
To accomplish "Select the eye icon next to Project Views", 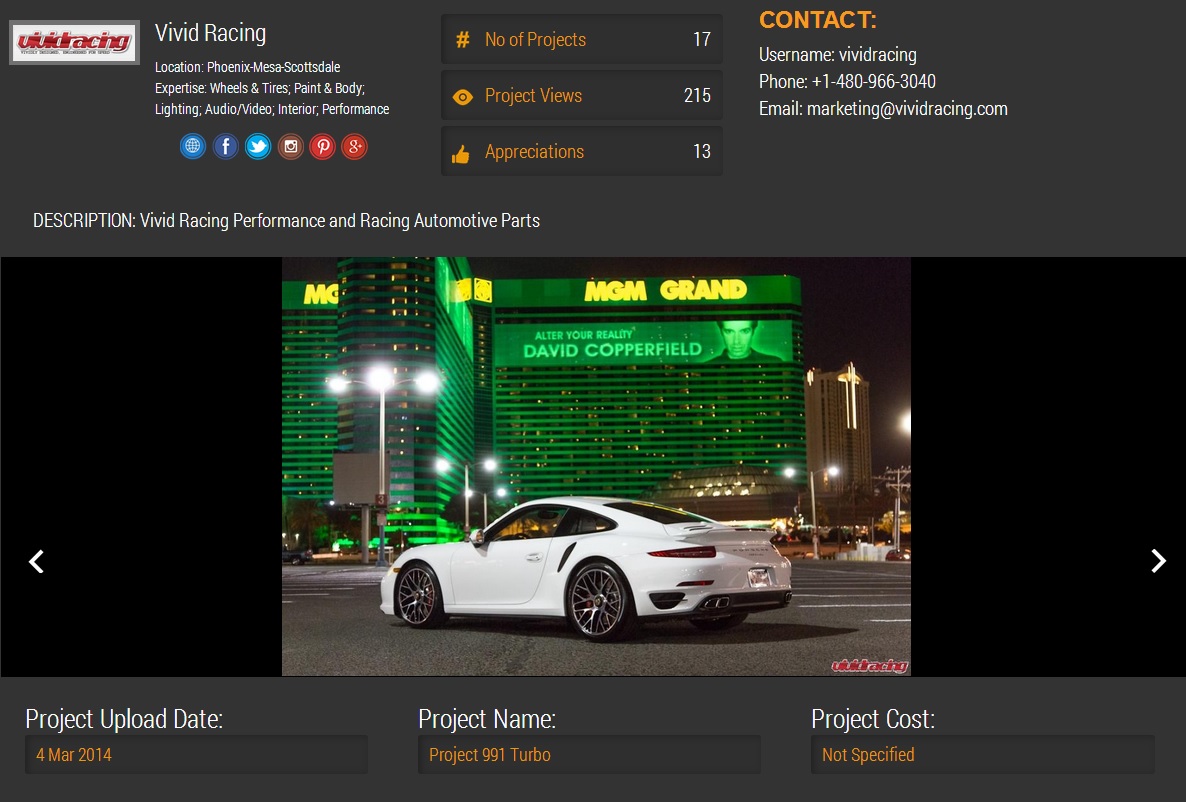I will [462, 95].
